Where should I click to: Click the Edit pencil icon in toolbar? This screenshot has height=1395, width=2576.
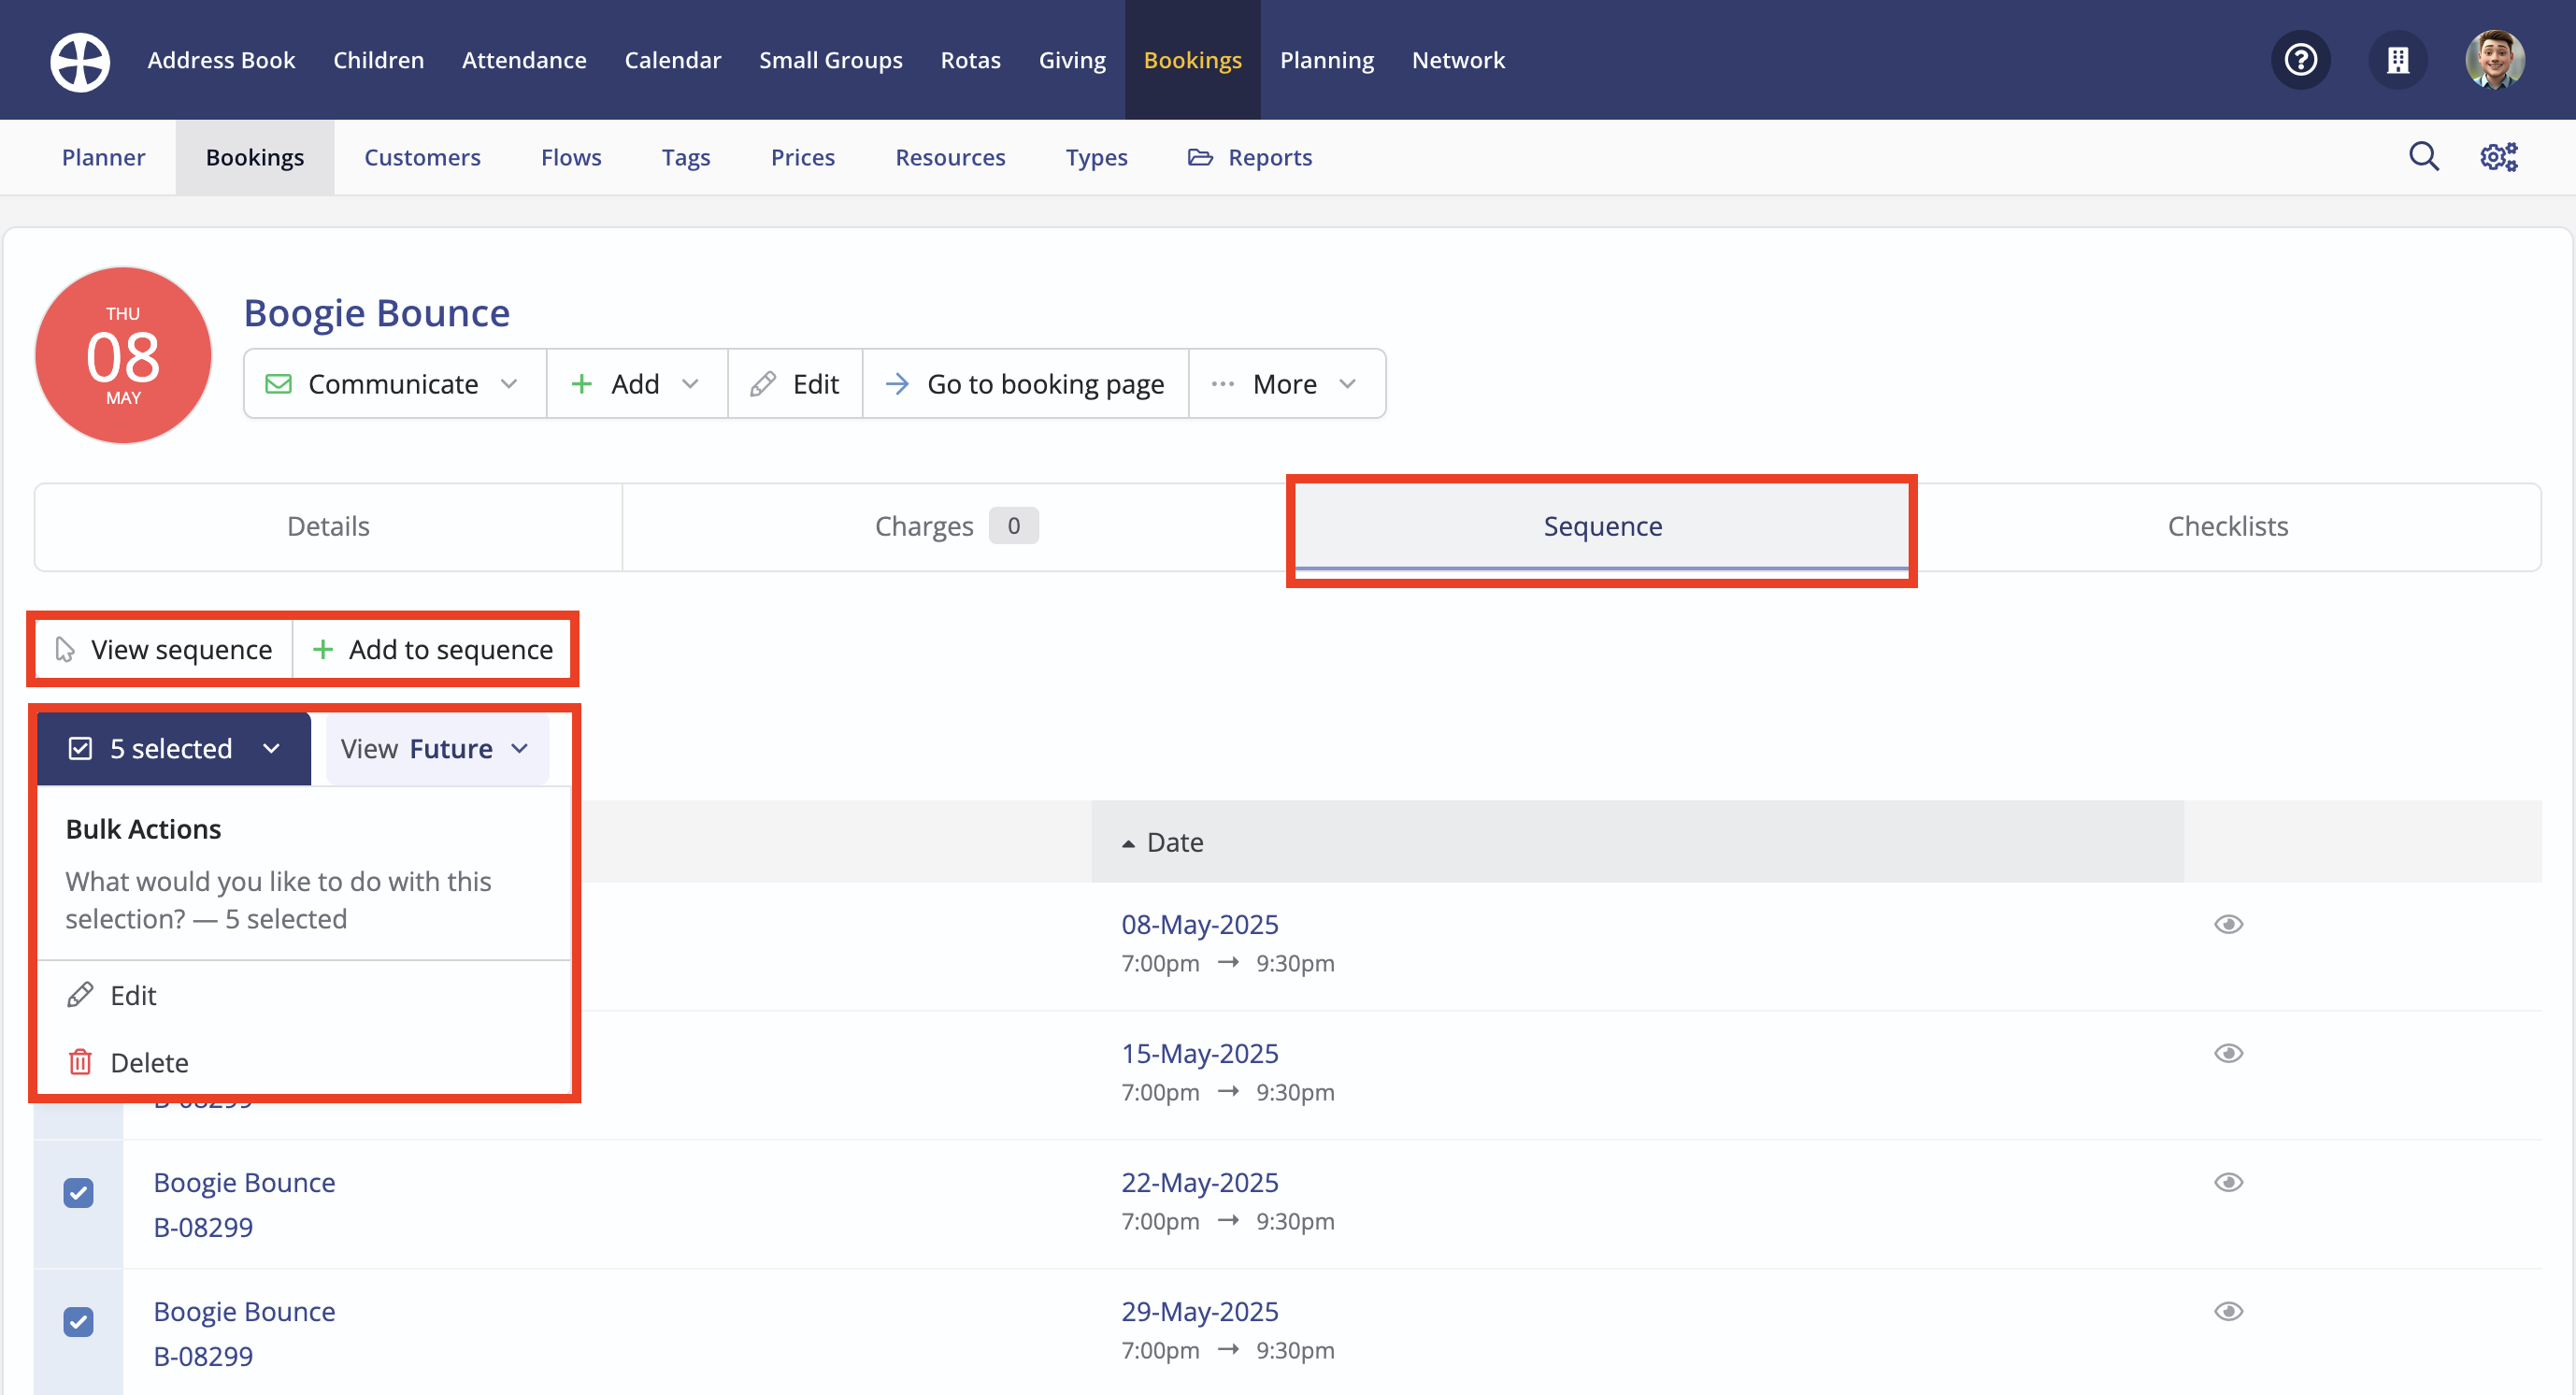763,384
